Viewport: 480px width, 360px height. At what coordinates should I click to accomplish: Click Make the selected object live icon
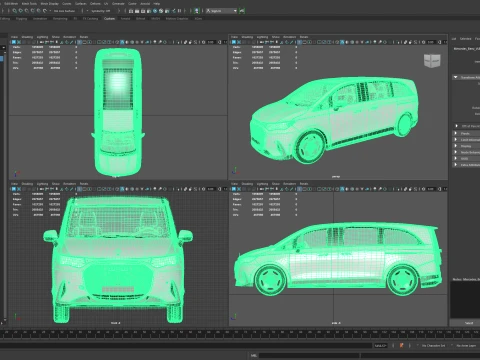tap(44, 11)
